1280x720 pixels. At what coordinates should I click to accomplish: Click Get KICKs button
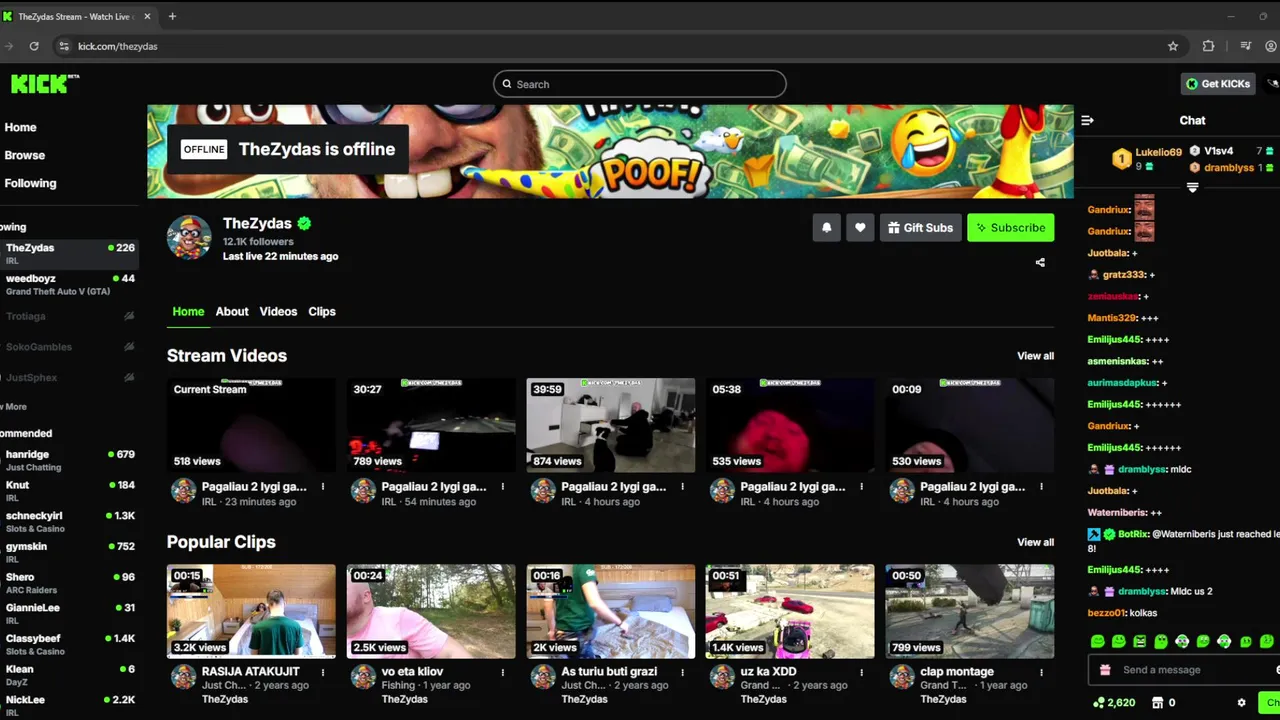point(1217,84)
